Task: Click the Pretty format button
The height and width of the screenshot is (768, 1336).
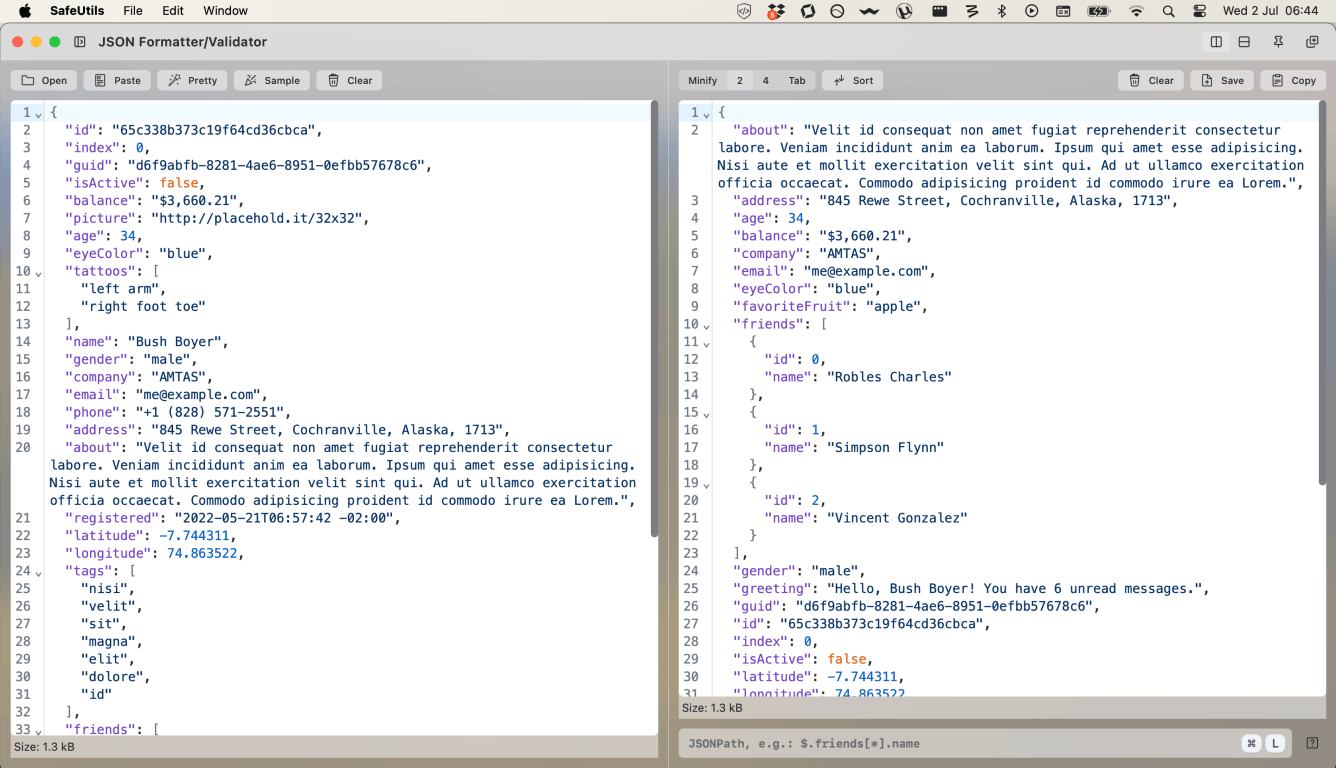Action: pos(192,81)
